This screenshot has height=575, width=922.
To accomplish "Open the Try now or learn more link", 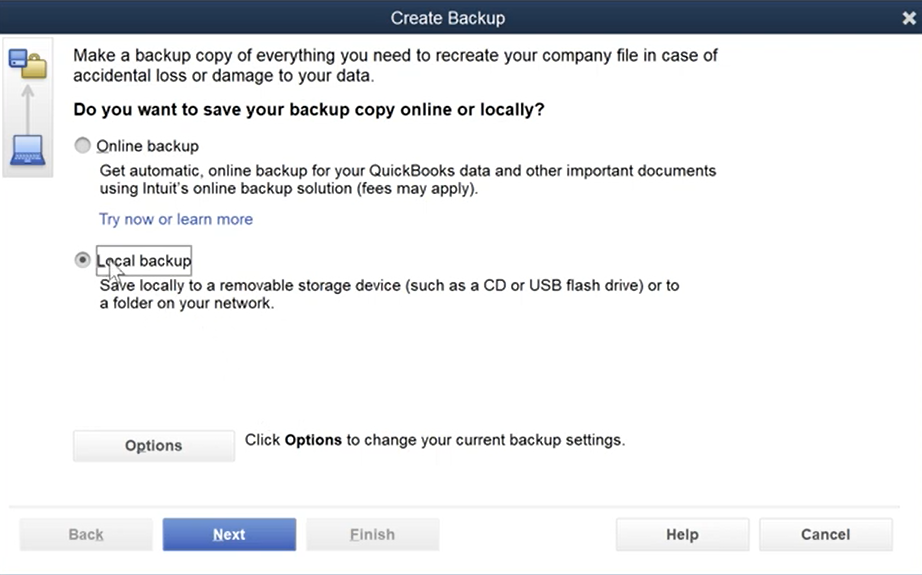I will click(x=176, y=219).
